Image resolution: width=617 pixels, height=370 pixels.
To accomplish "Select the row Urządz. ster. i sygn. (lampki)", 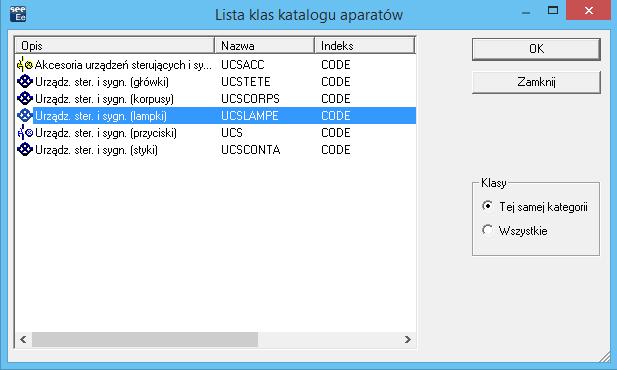I will [216, 116].
